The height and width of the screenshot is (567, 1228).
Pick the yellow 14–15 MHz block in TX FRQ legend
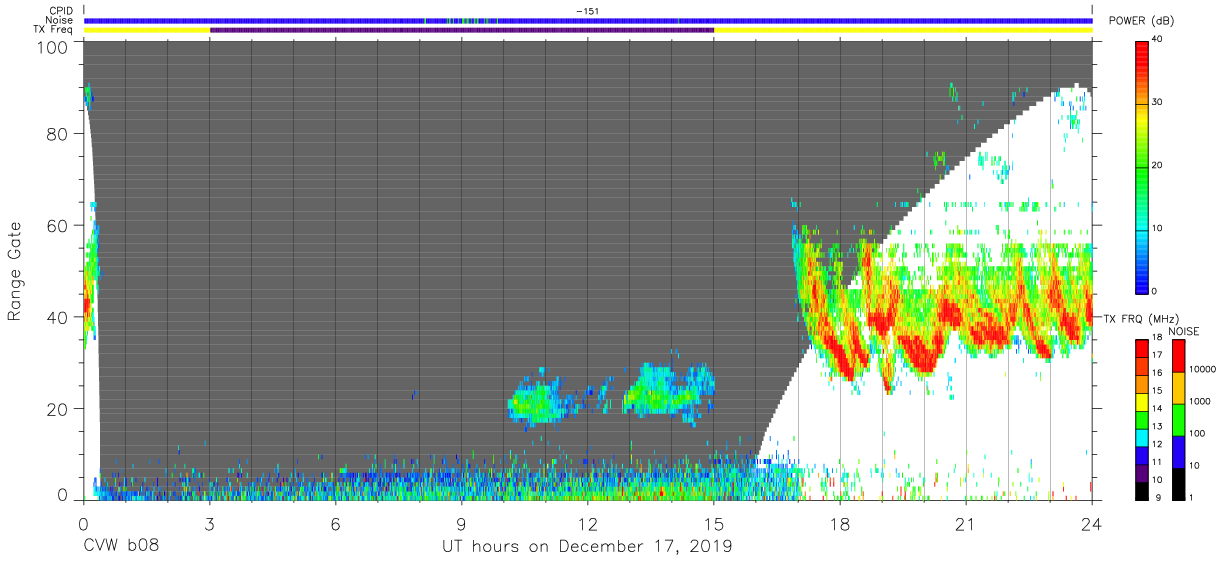1142,401
